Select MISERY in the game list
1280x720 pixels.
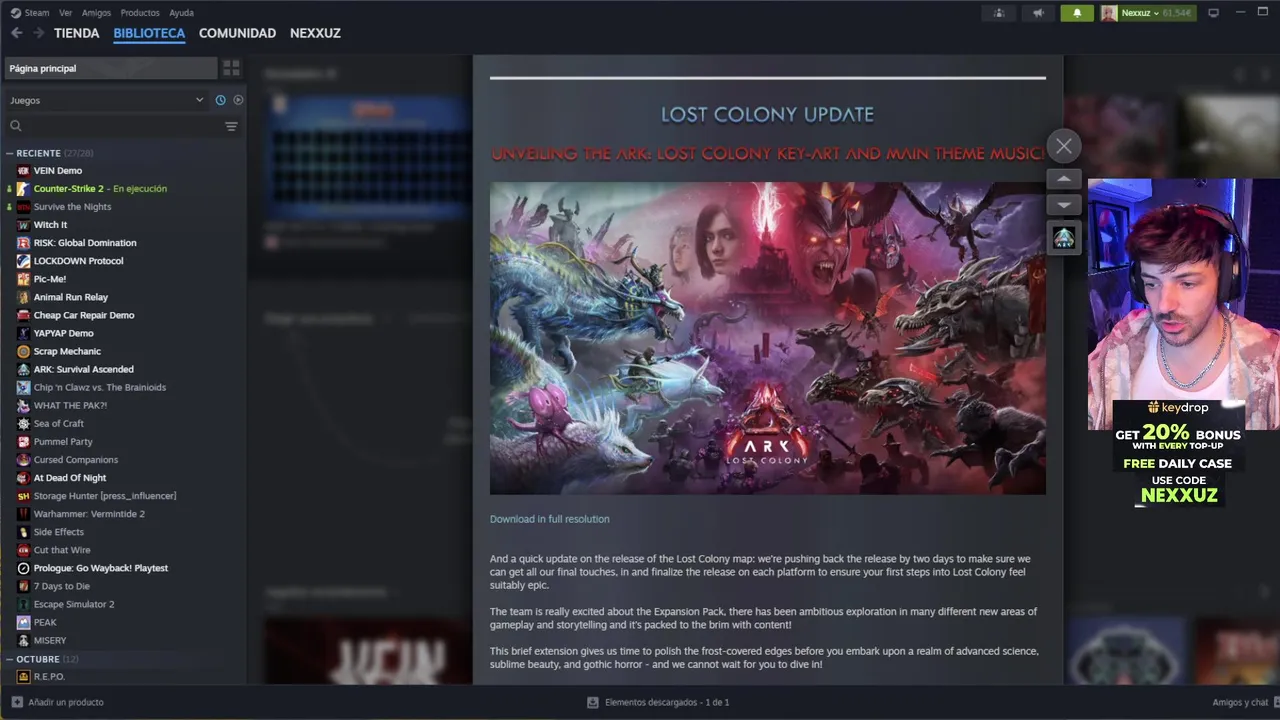(x=49, y=641)
